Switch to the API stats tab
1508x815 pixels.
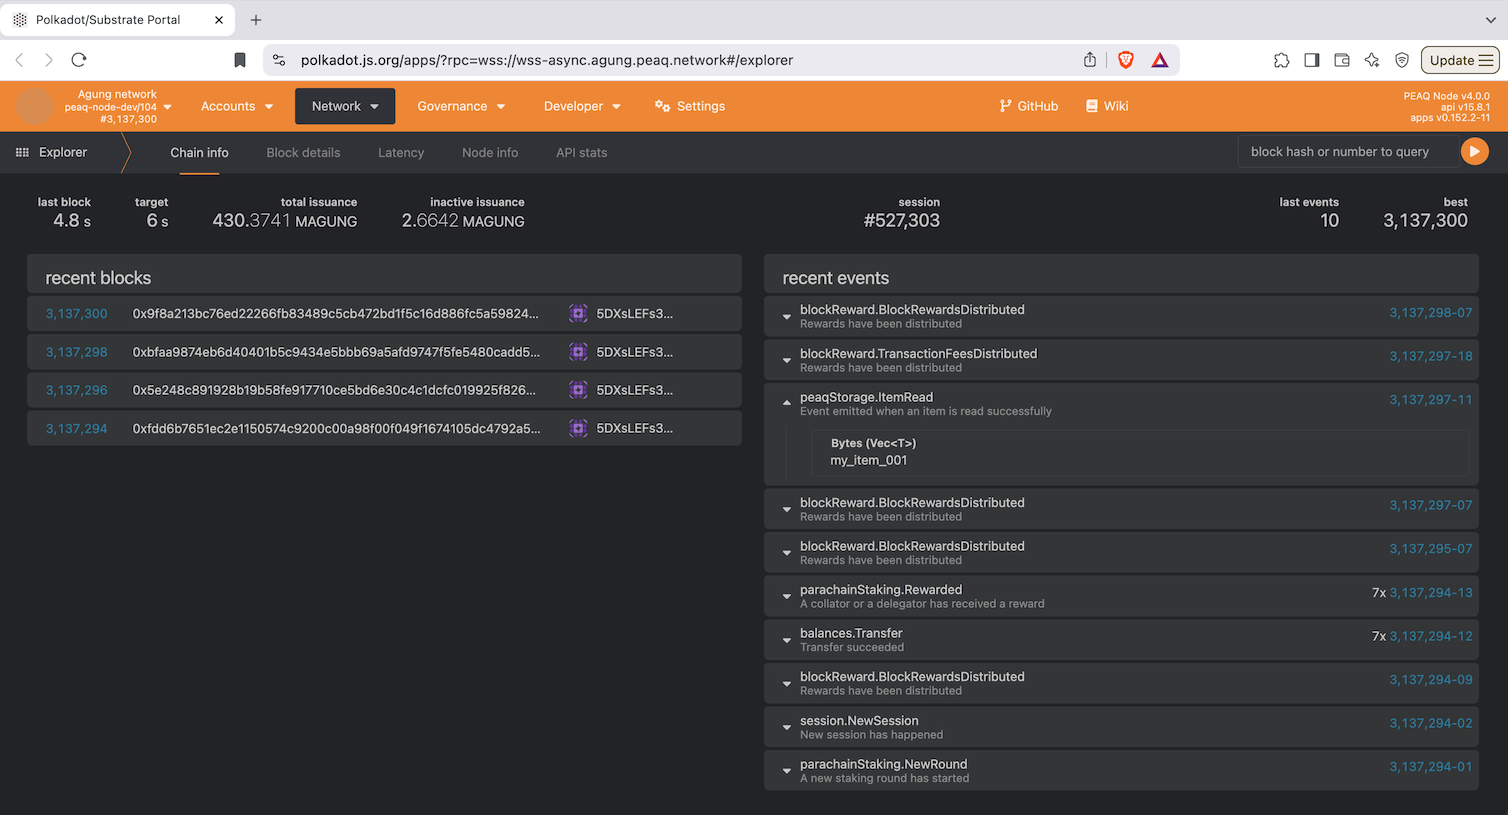(x=581, y=153)
